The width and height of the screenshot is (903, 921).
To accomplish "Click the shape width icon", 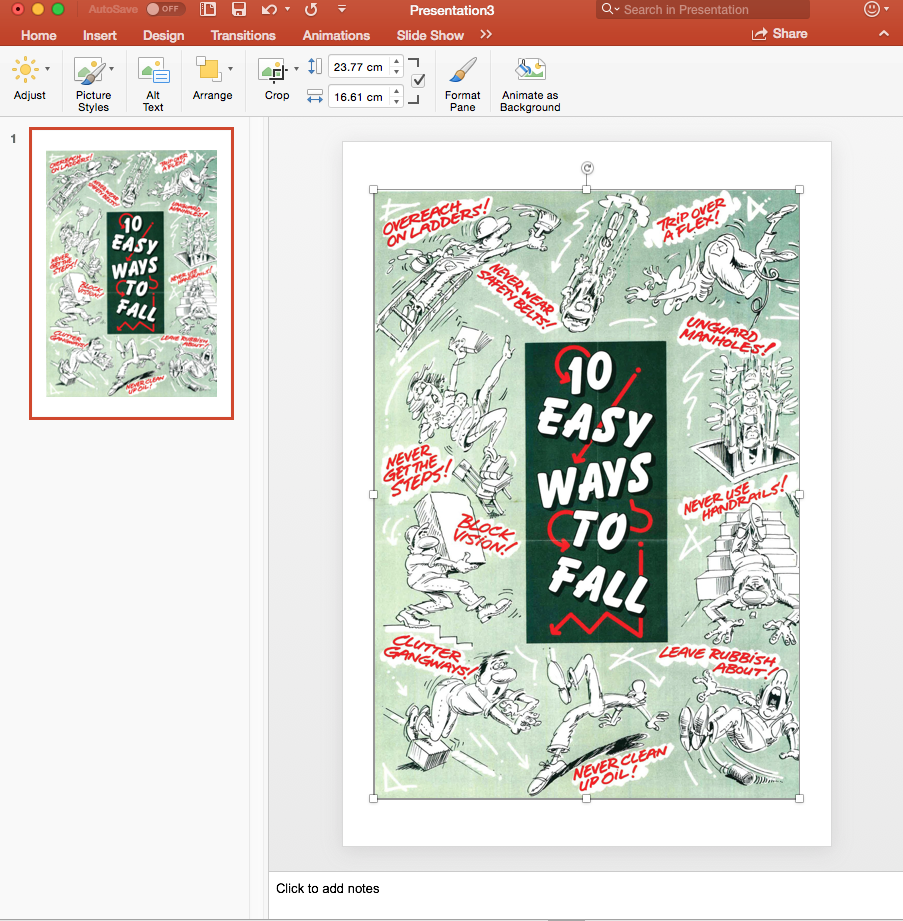I will point(315,96).
